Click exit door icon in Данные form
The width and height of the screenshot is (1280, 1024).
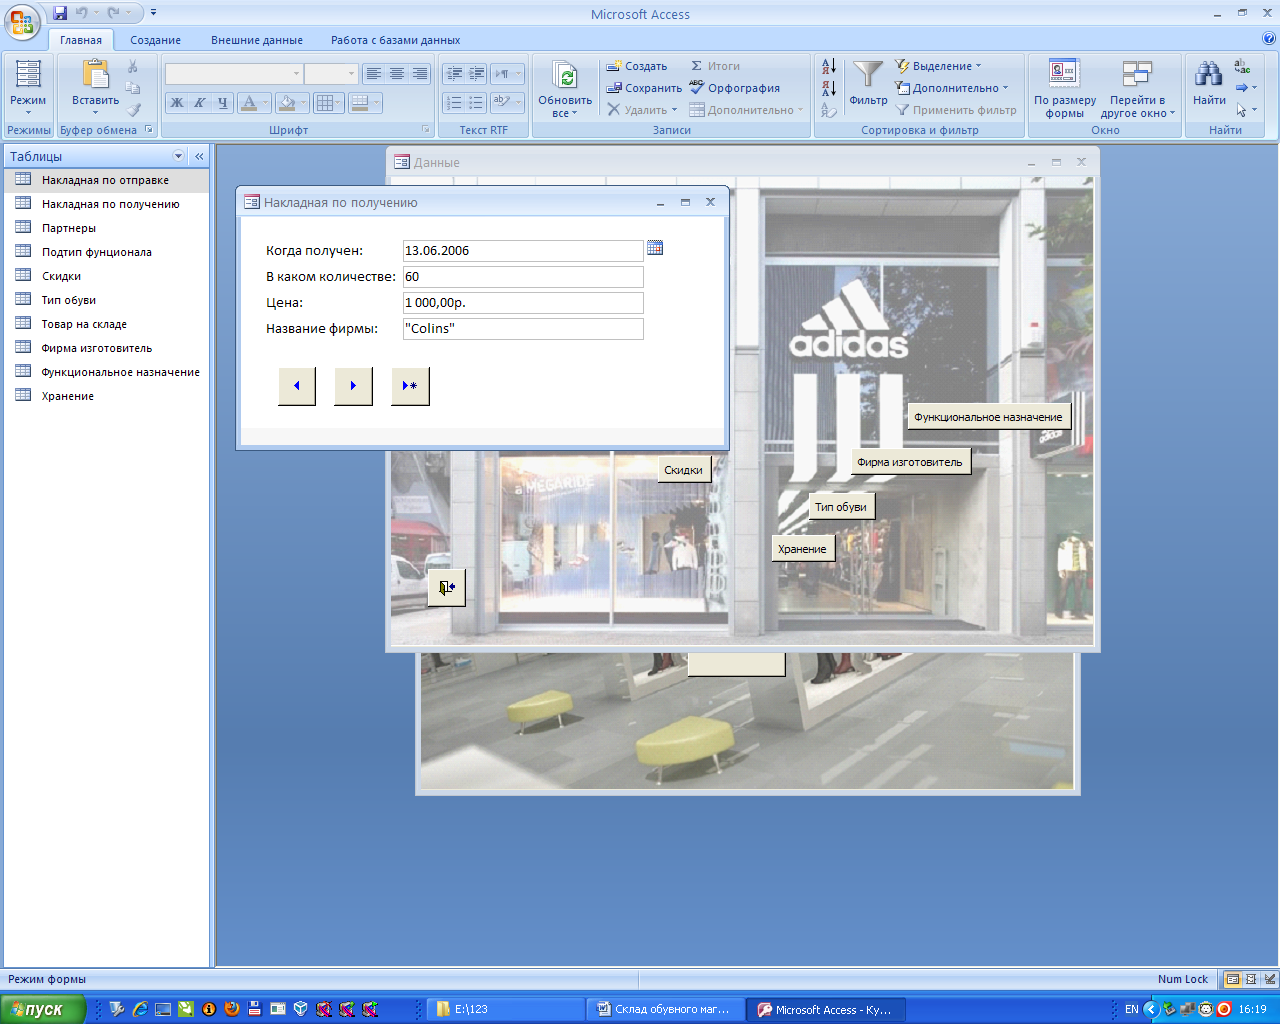pos(447,588)
